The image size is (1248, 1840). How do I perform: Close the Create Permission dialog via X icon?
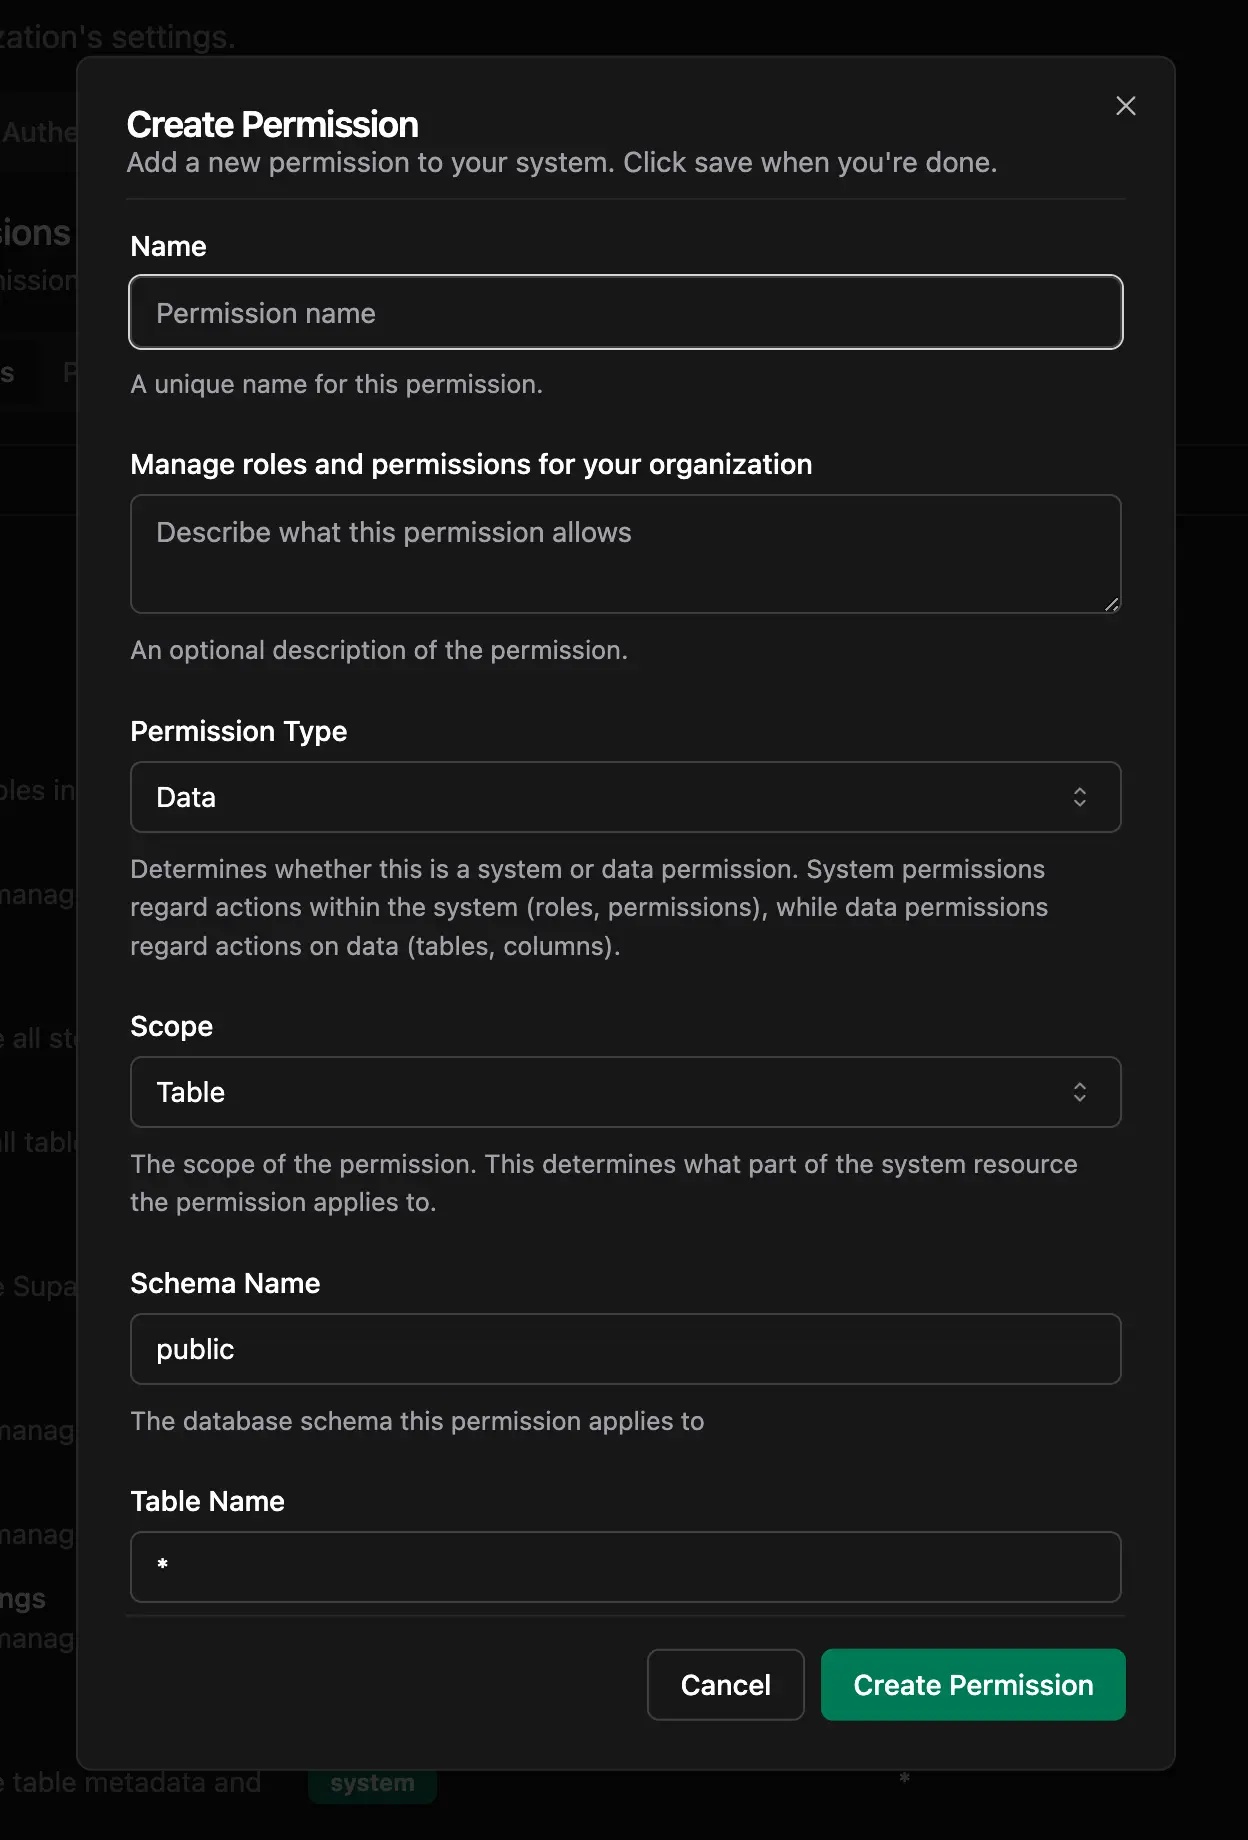pos(1126,106)
